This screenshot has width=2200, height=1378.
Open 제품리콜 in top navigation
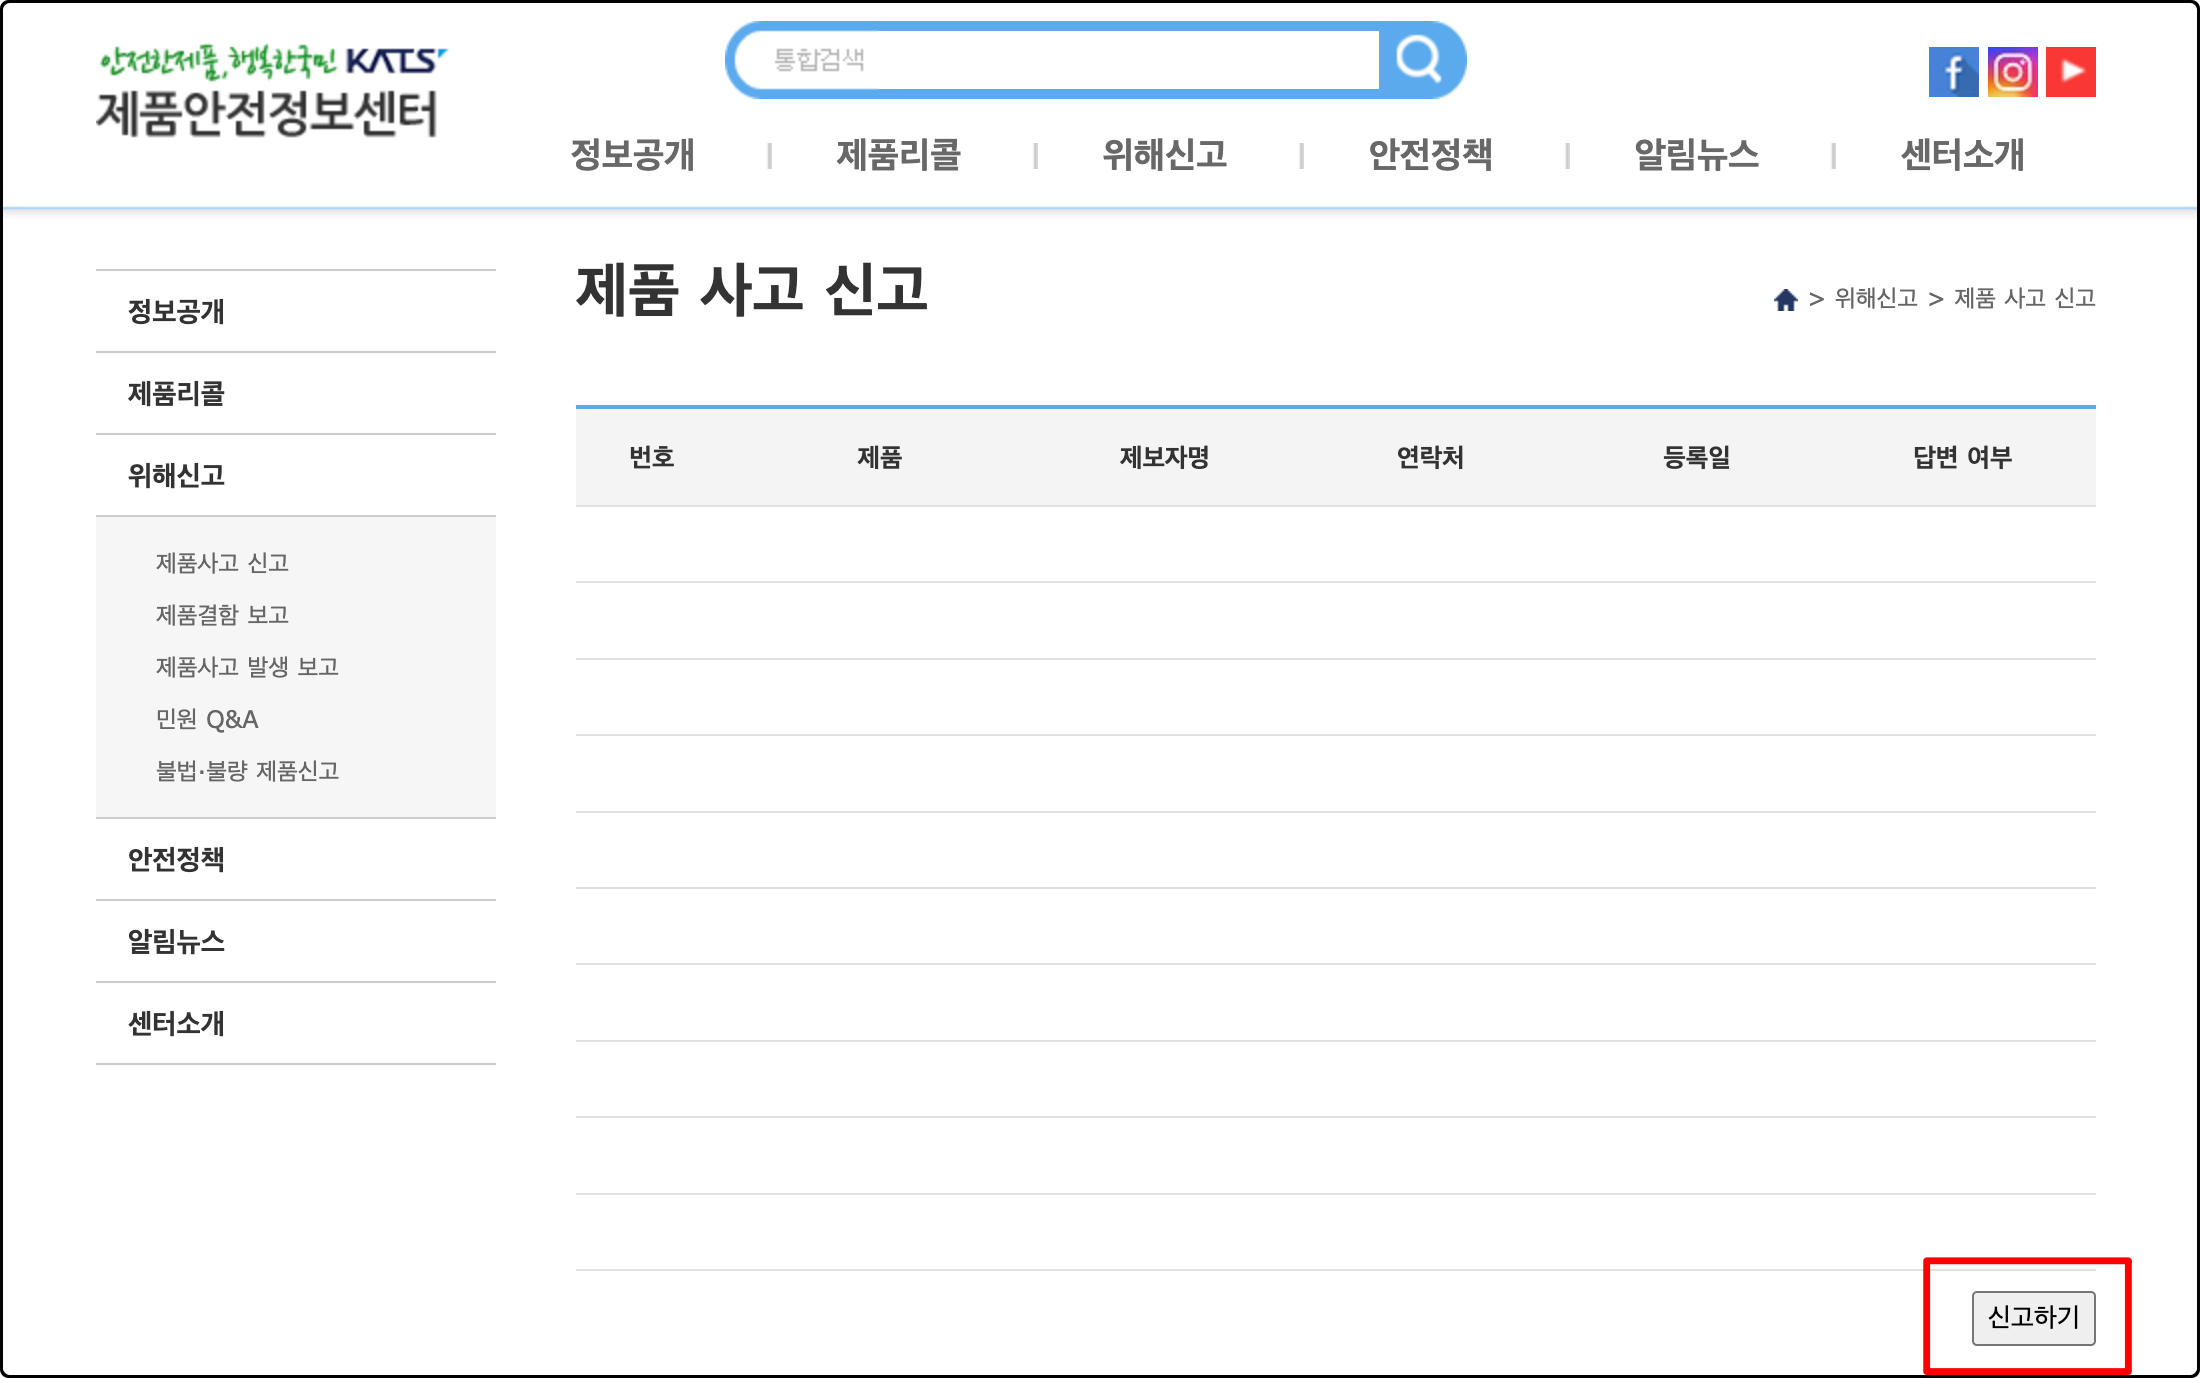coord(899,155)
